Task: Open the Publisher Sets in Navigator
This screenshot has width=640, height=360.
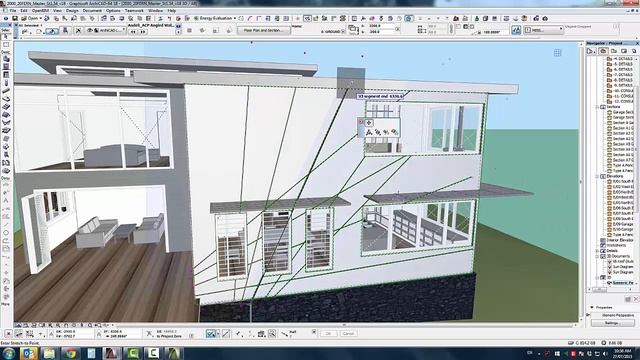Action: click(634, 51)
